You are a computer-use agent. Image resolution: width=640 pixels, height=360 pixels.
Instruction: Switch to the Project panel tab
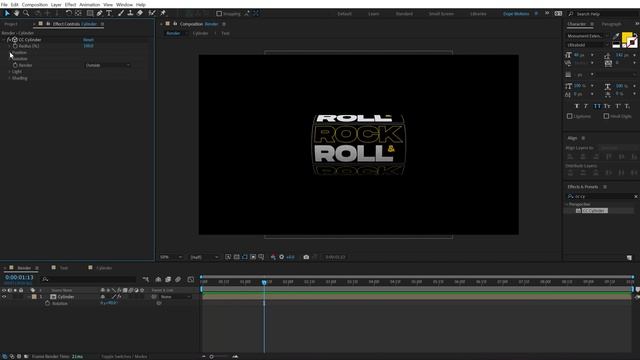click(x=11, y=24)
